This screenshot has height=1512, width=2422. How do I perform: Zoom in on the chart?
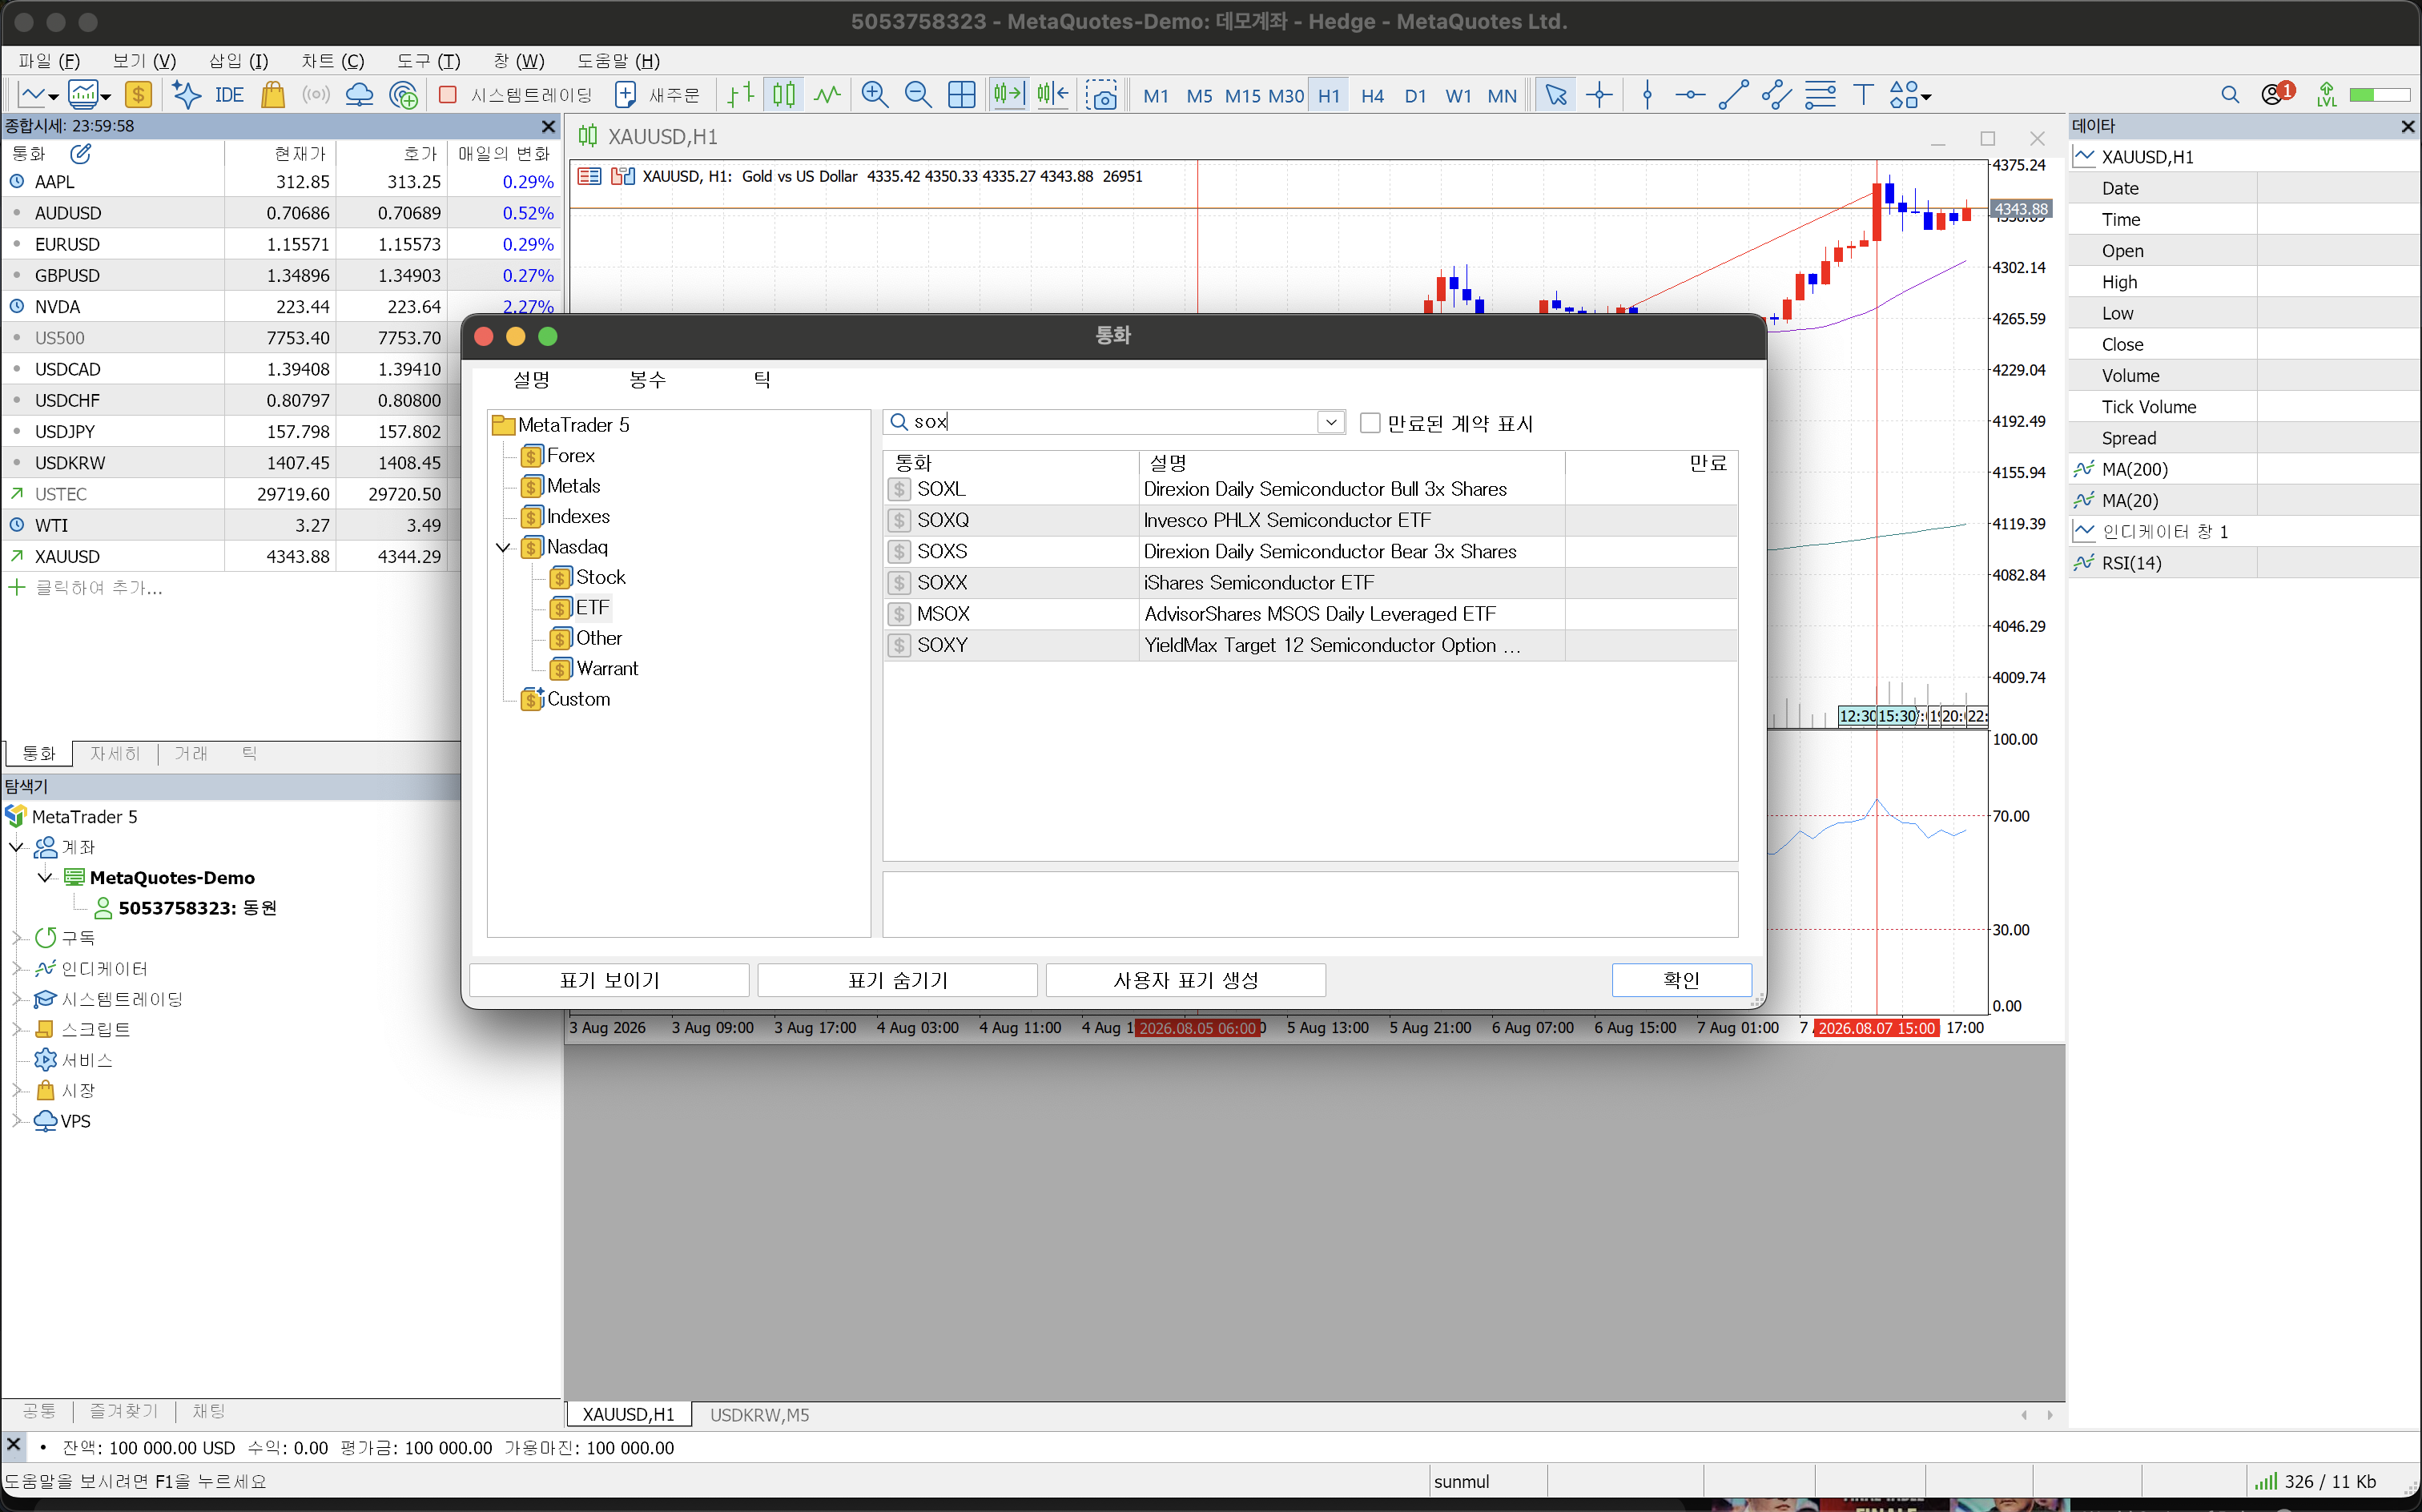point(875,95)
